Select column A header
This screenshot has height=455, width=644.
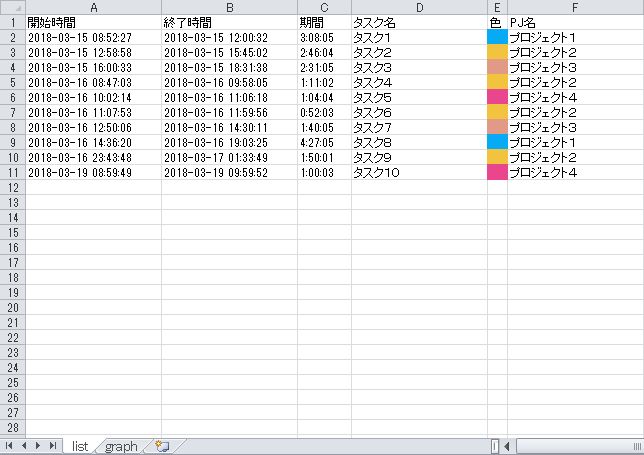coord(94,7)
